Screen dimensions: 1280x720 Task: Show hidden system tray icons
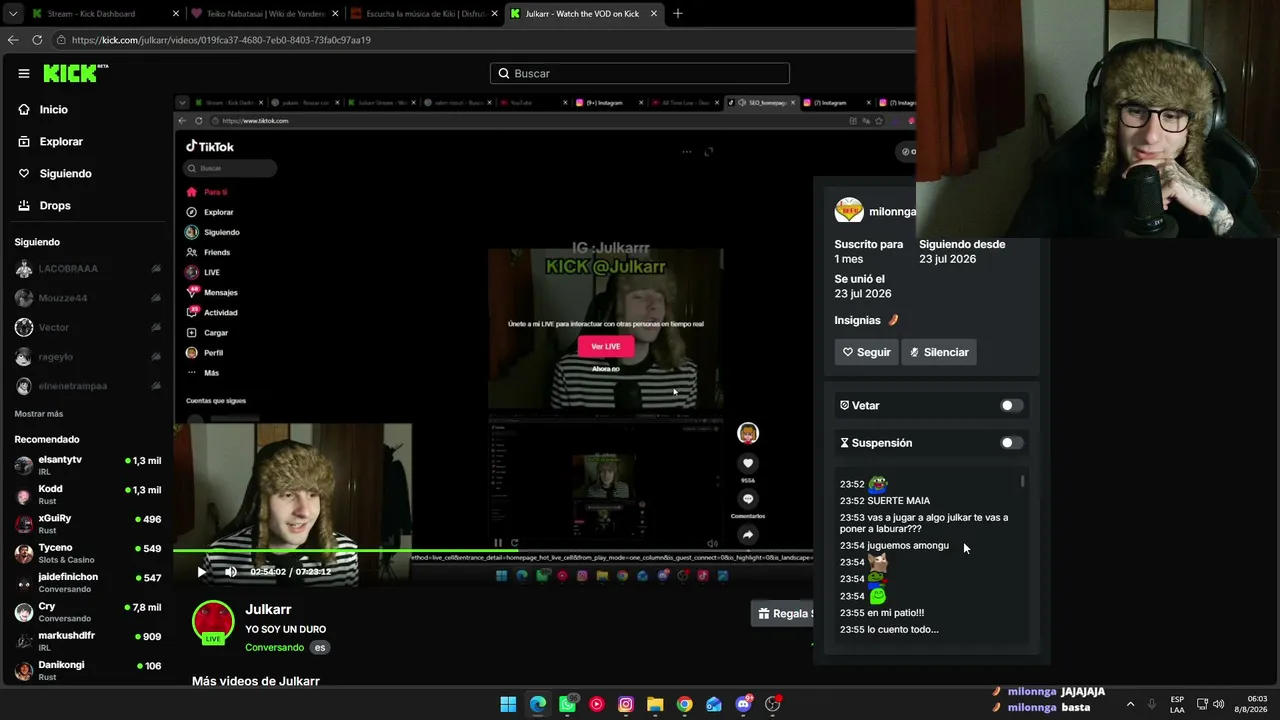coord(1130,704)
